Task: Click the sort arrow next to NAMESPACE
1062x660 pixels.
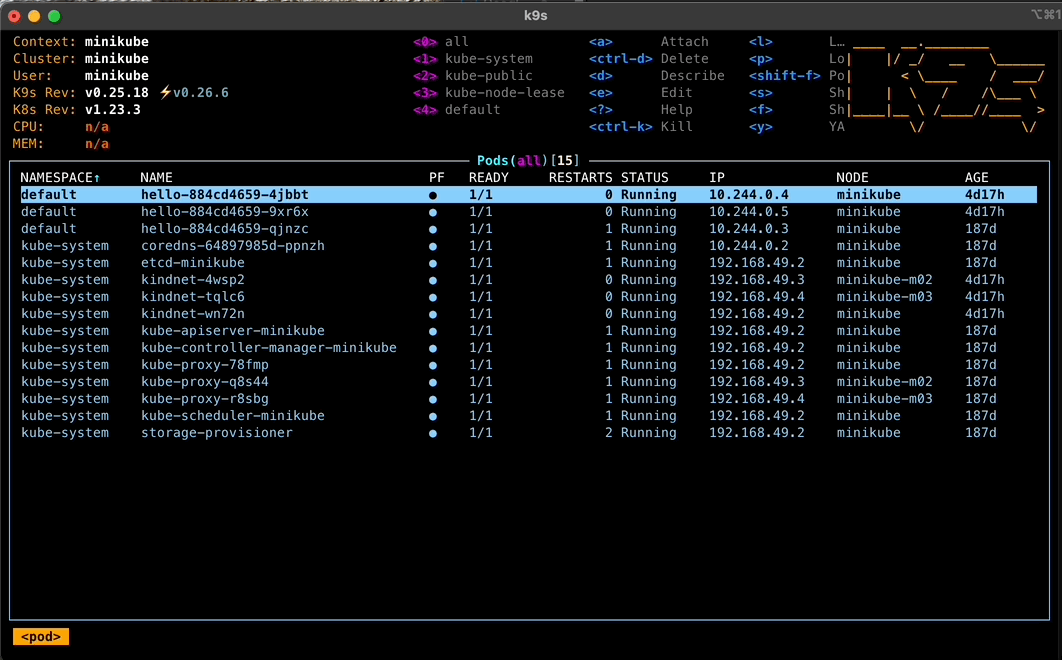Action: point(97,178)
